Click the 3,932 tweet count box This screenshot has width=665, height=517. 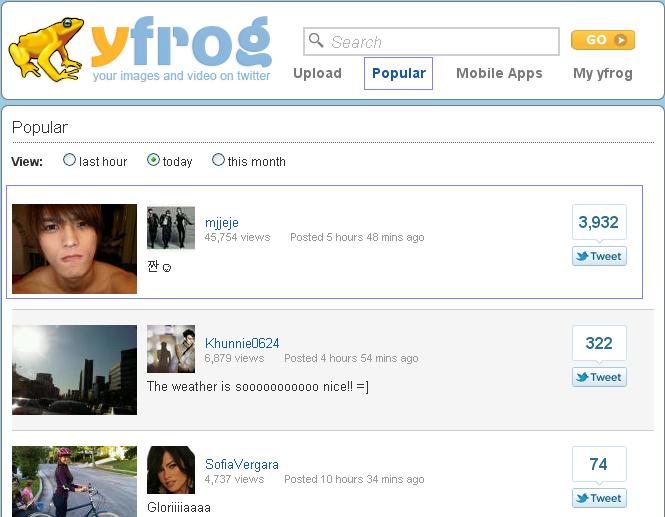point(599,222)
